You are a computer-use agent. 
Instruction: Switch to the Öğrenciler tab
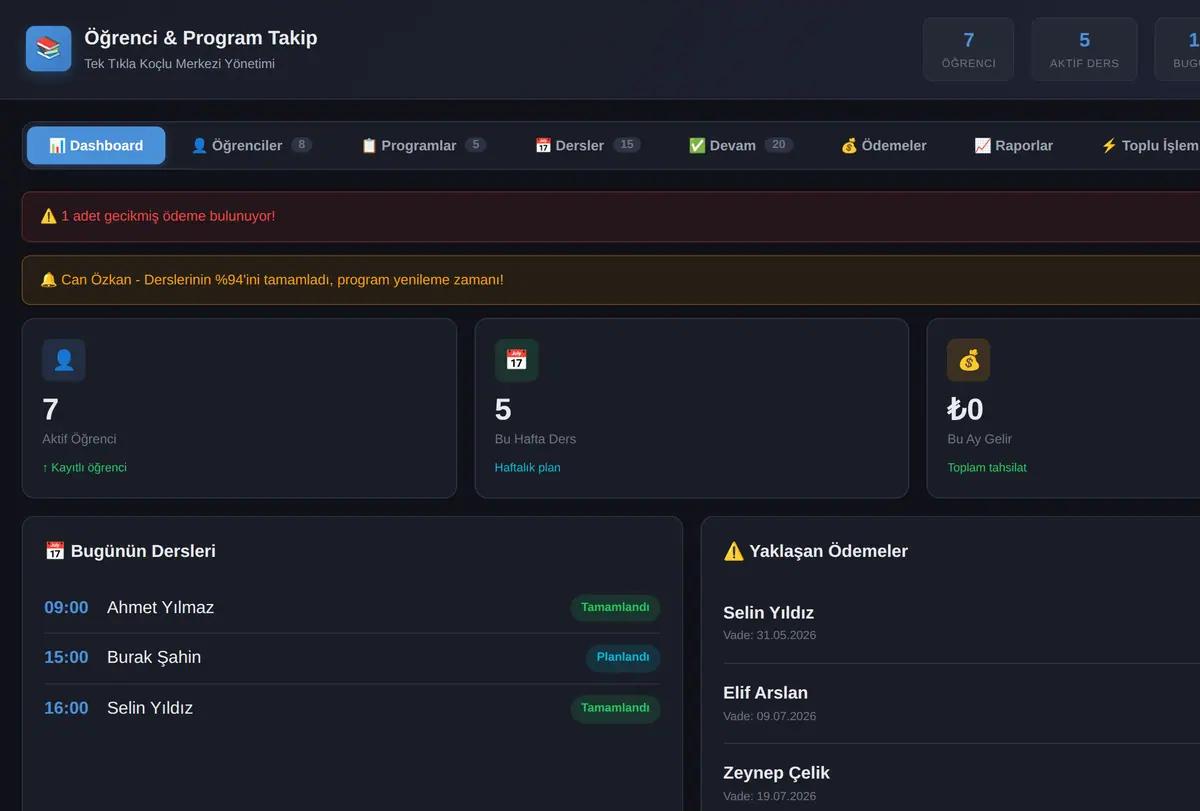tap(251, 145)
